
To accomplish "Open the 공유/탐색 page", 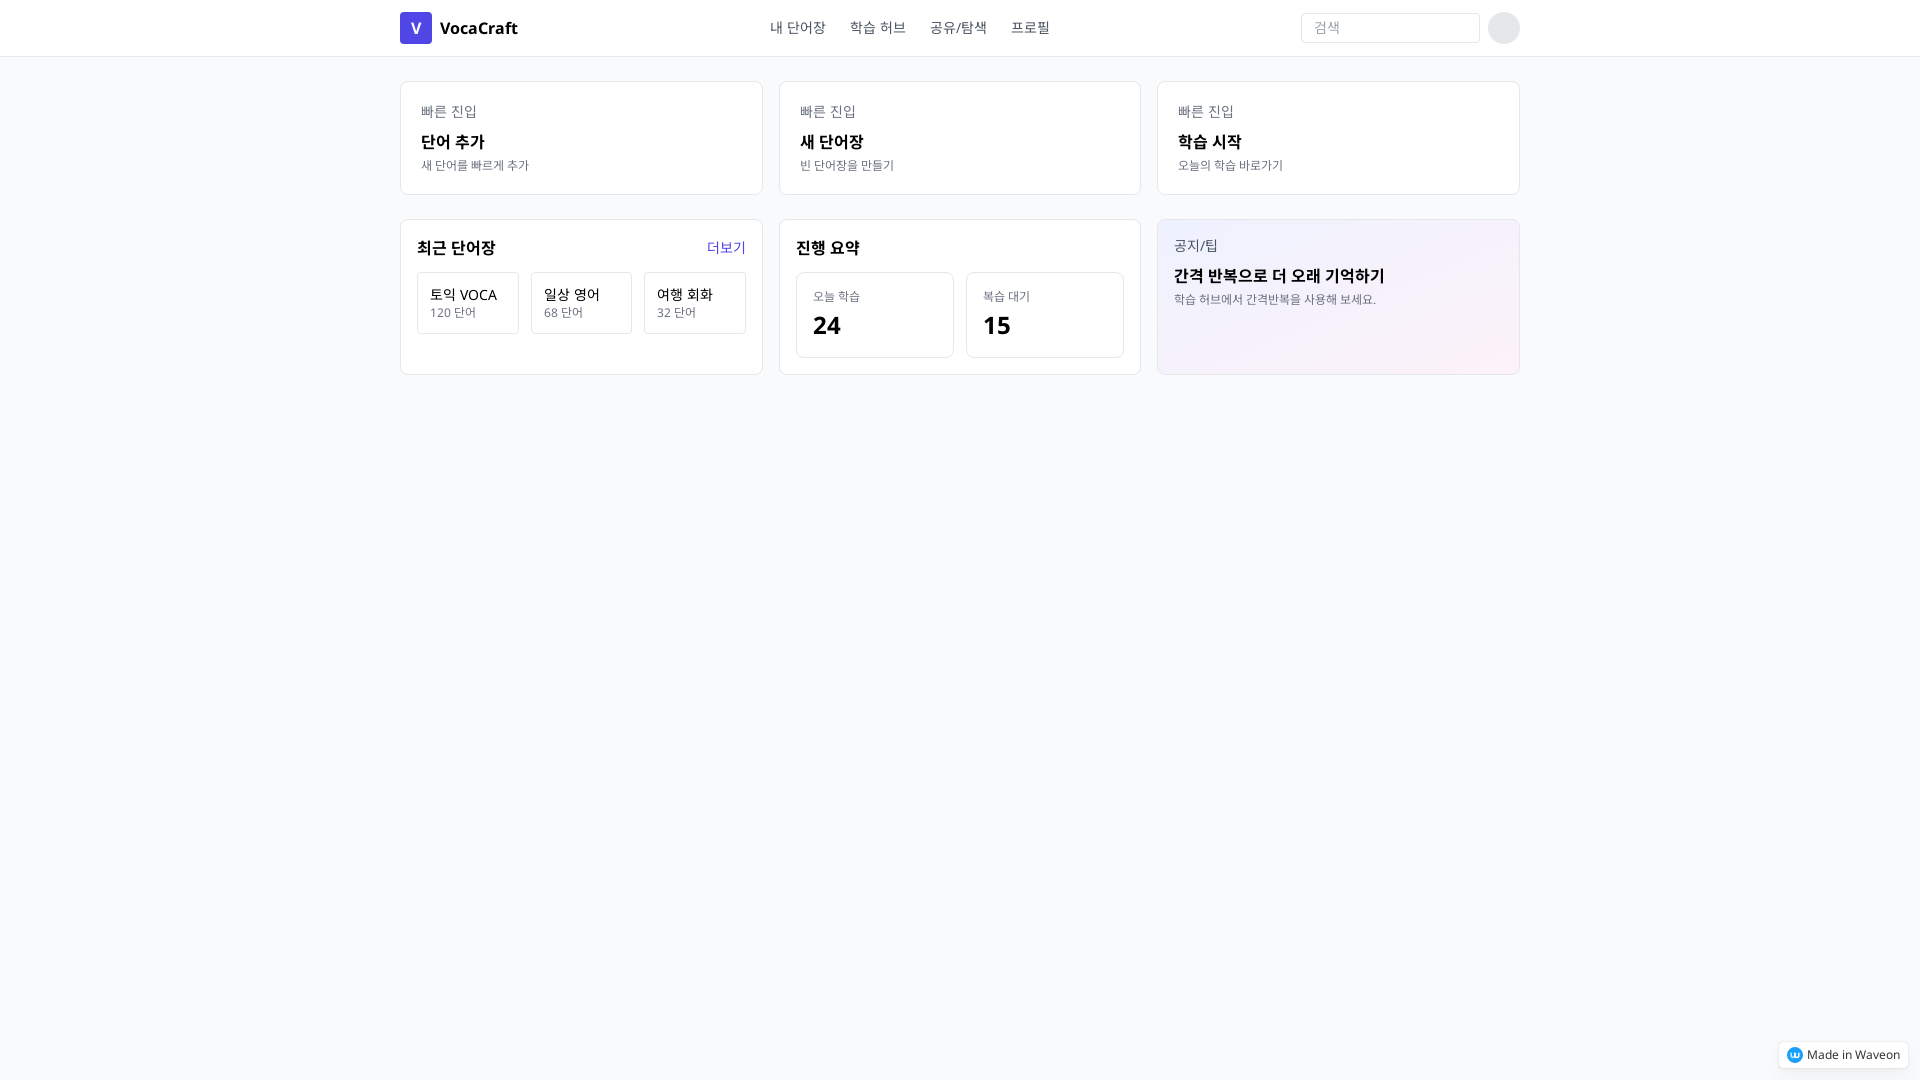I will coord(957,28).
